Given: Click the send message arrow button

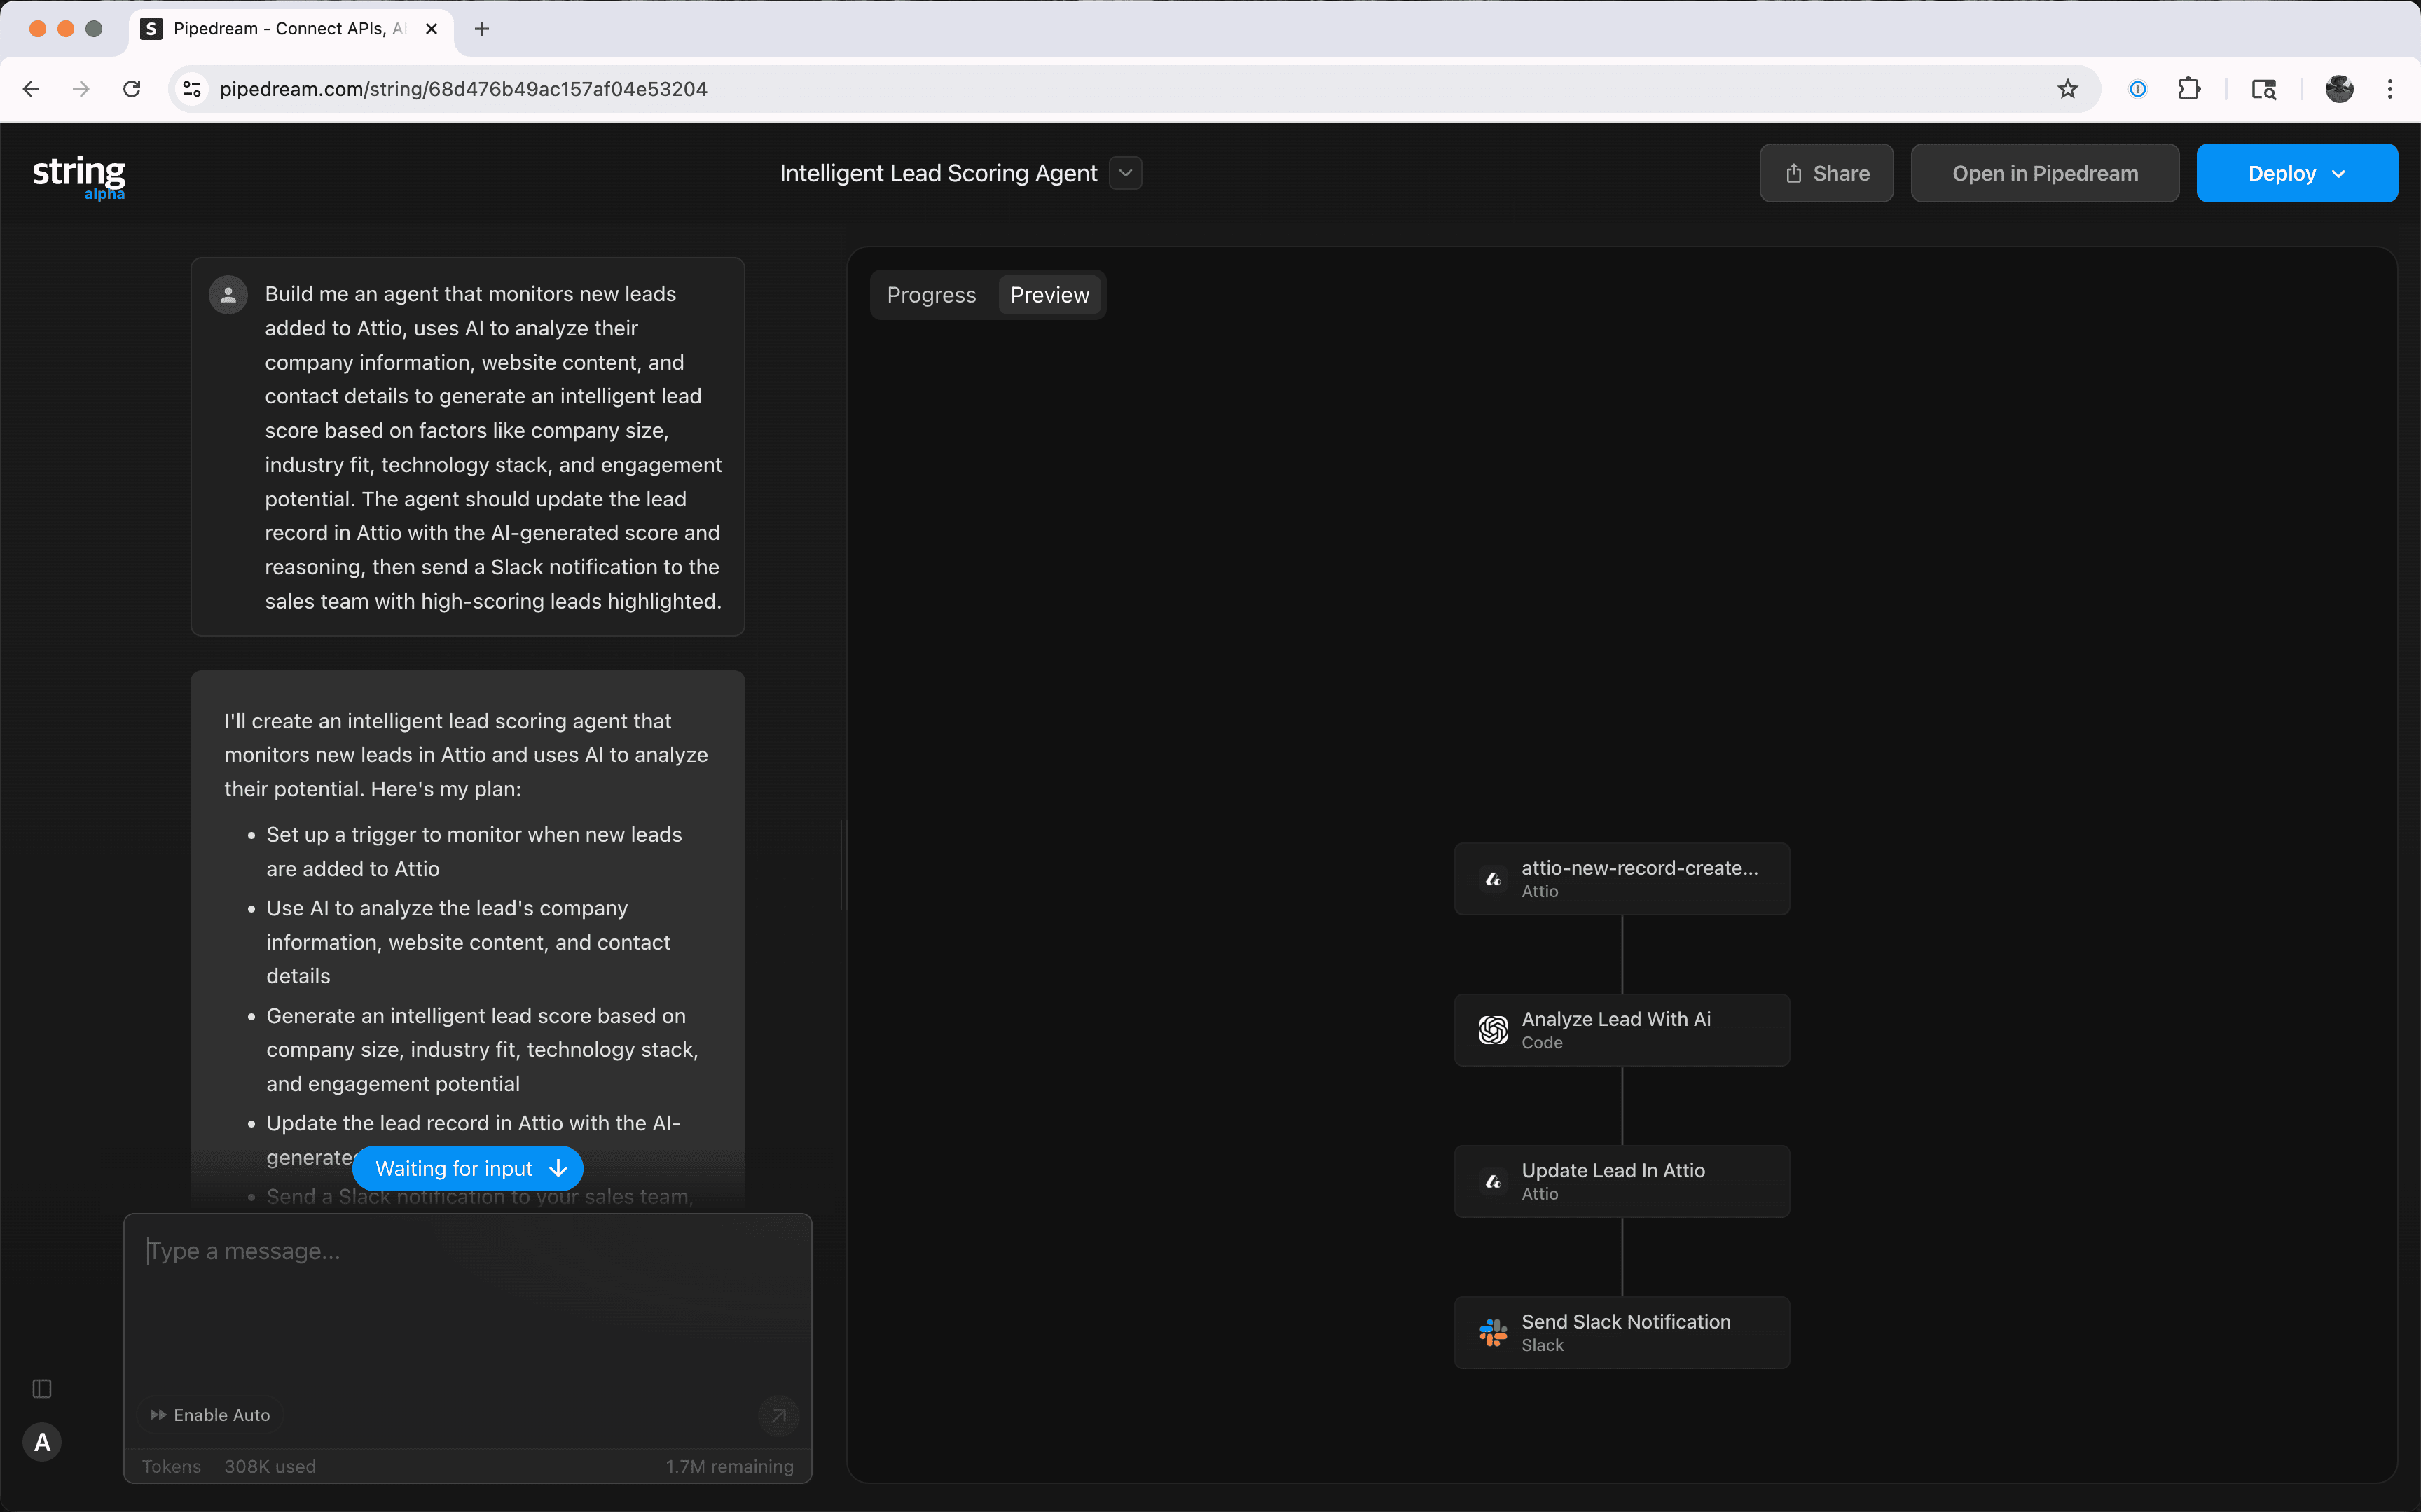Looking at the screenshot, I should 778,1415.
